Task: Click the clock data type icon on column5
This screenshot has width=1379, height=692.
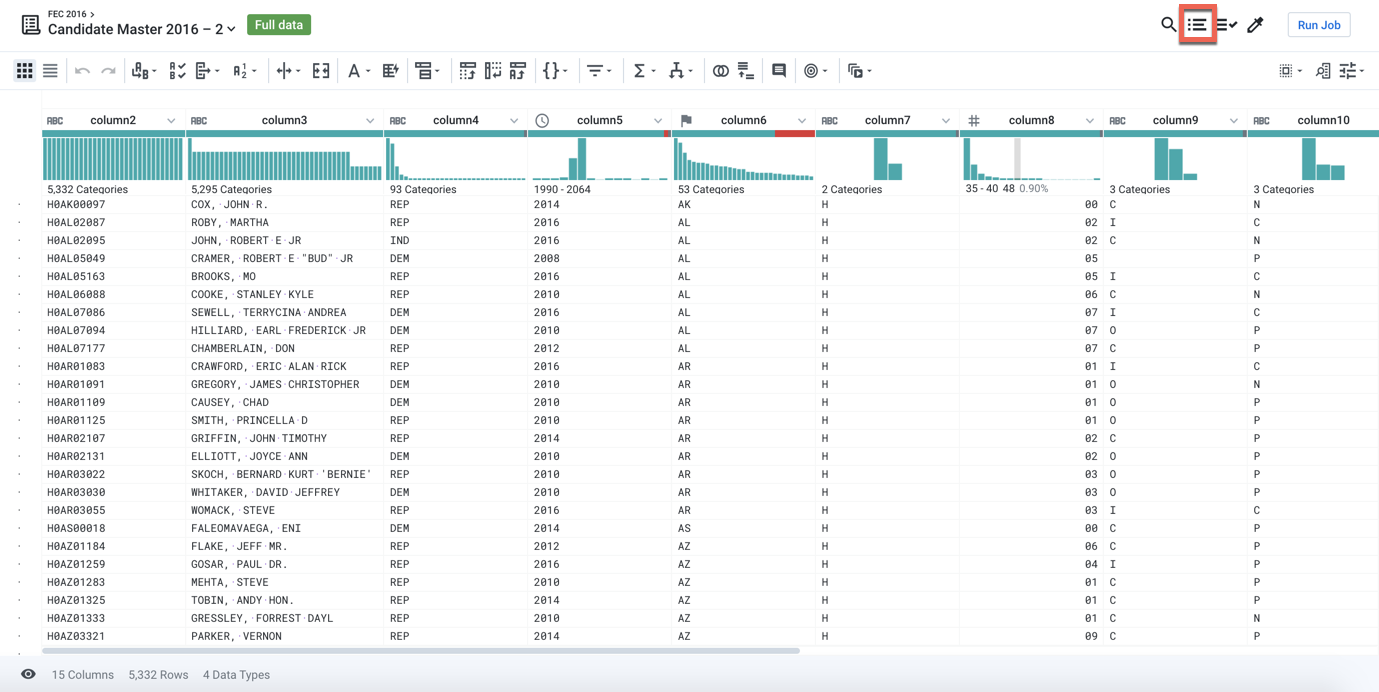Action: click(541, 119)
